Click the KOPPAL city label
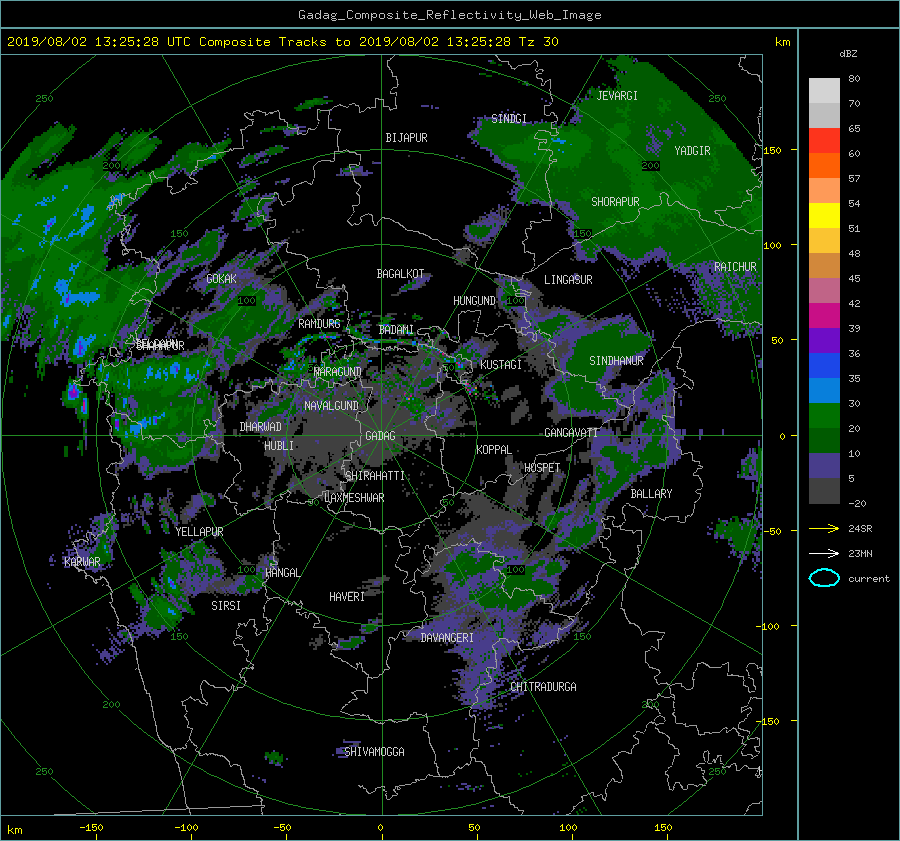Screen dimensions: 900x841 pos(494,450)
